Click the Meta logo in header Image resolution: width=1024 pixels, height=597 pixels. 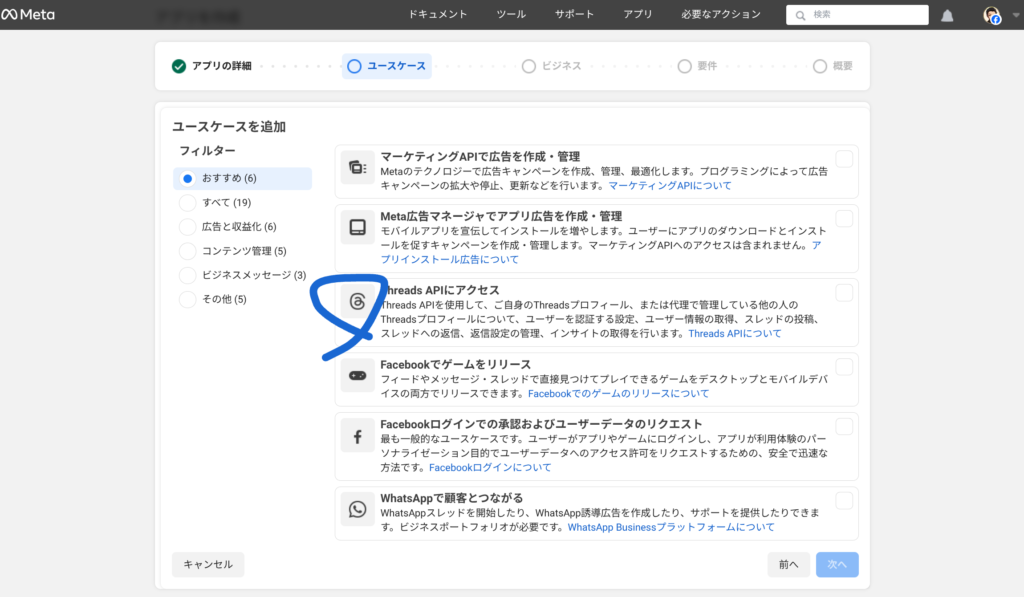pos(29,15)
